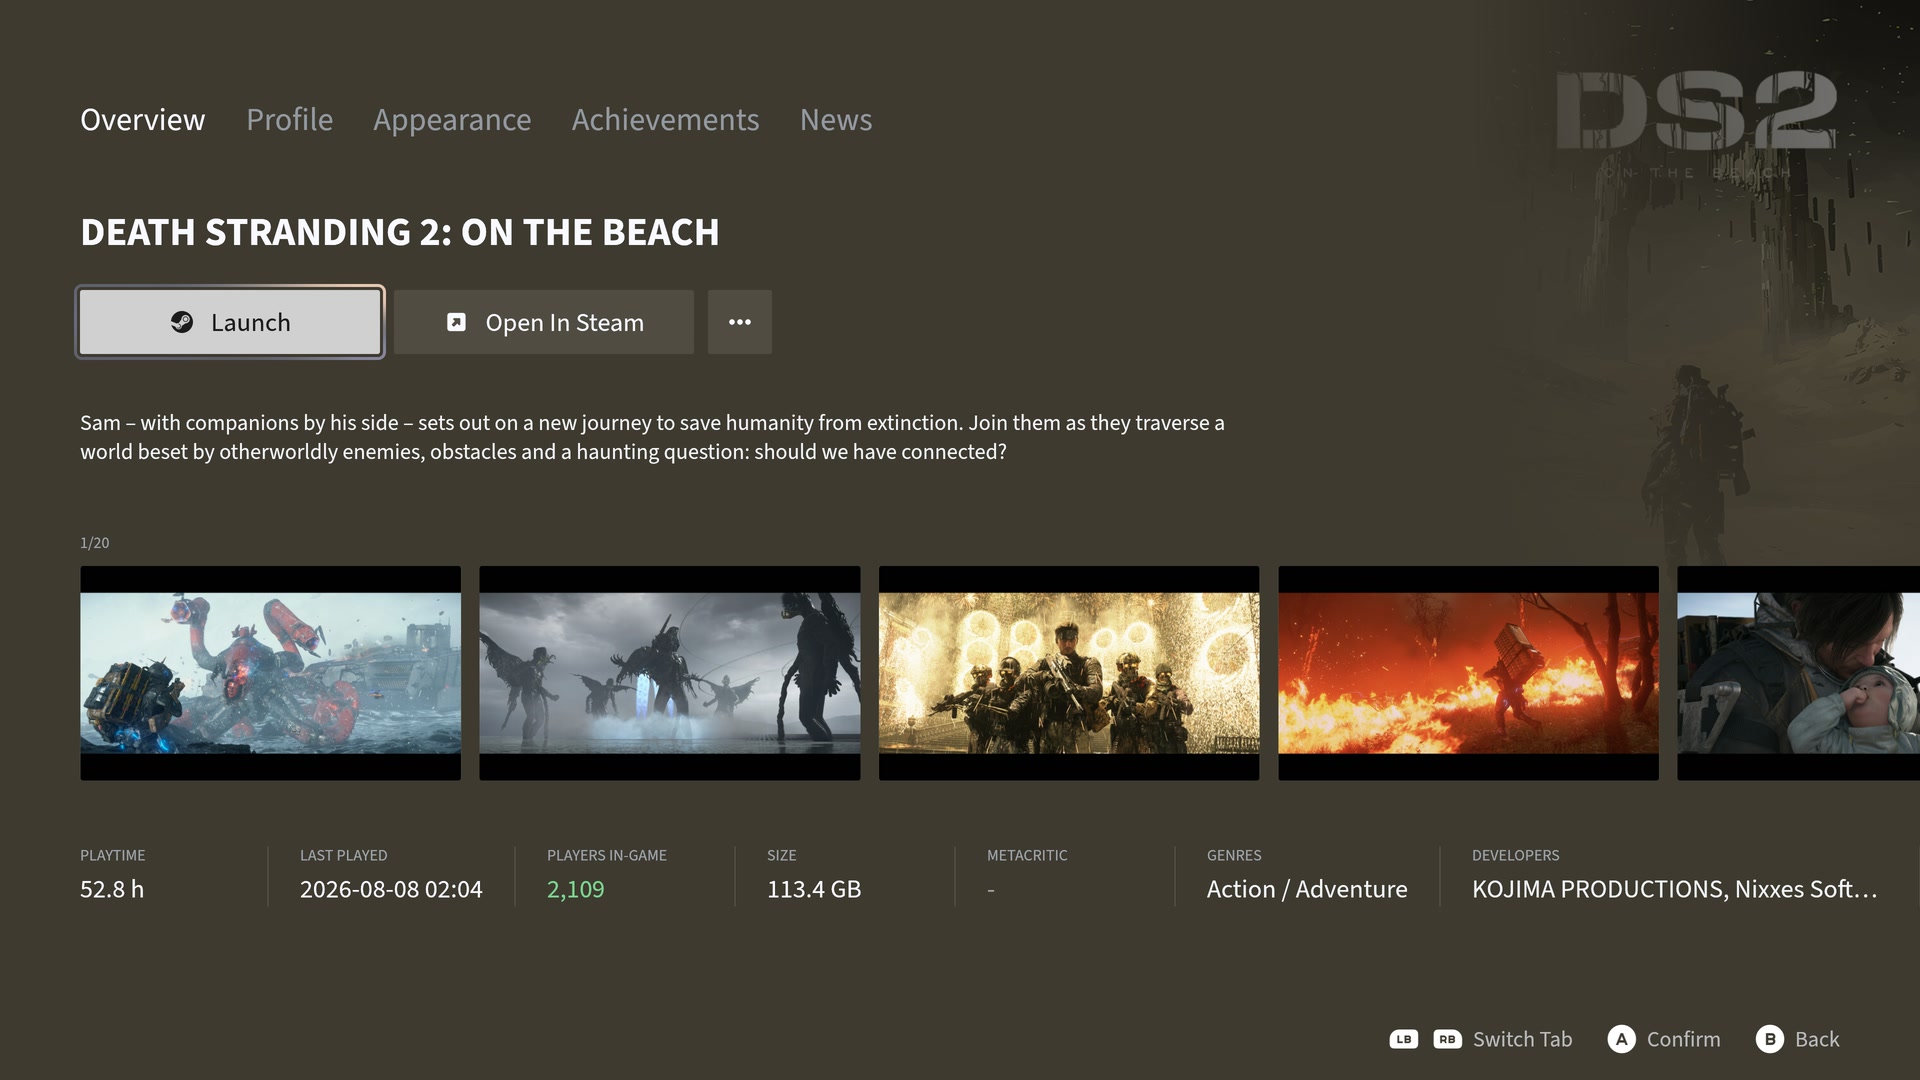Open the News tab
The image size is (1920, 1080).
point(836,120)
